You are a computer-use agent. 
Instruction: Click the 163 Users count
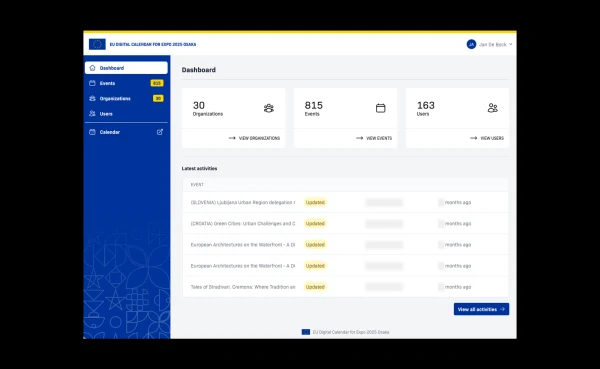pos(426,105)
